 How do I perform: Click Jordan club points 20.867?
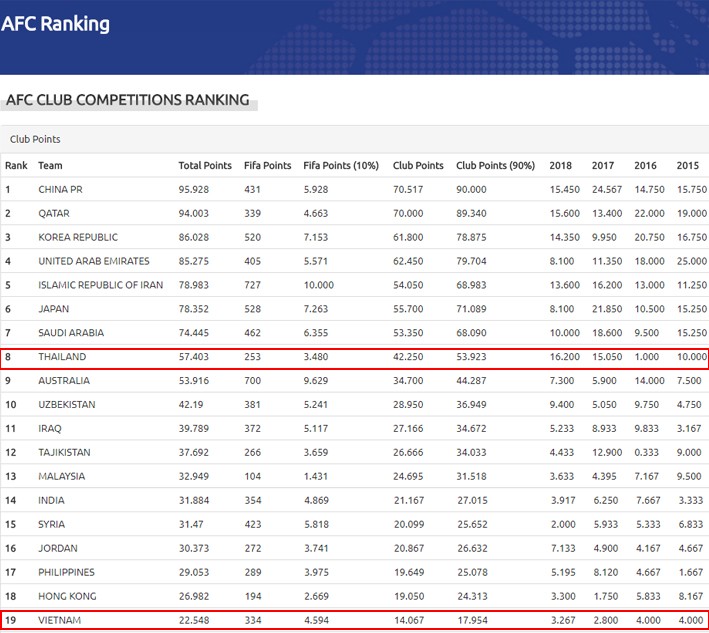[x=409, y=549]
